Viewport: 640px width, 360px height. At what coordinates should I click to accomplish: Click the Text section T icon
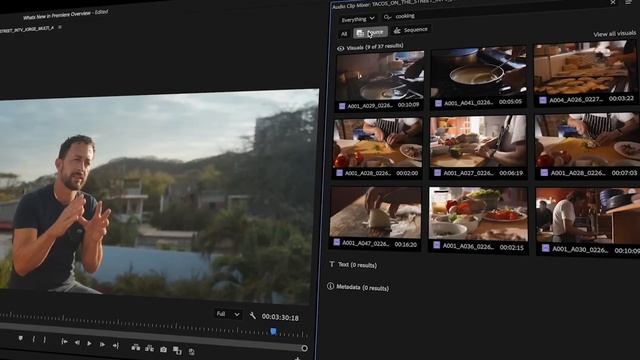(x=332, y=264)
